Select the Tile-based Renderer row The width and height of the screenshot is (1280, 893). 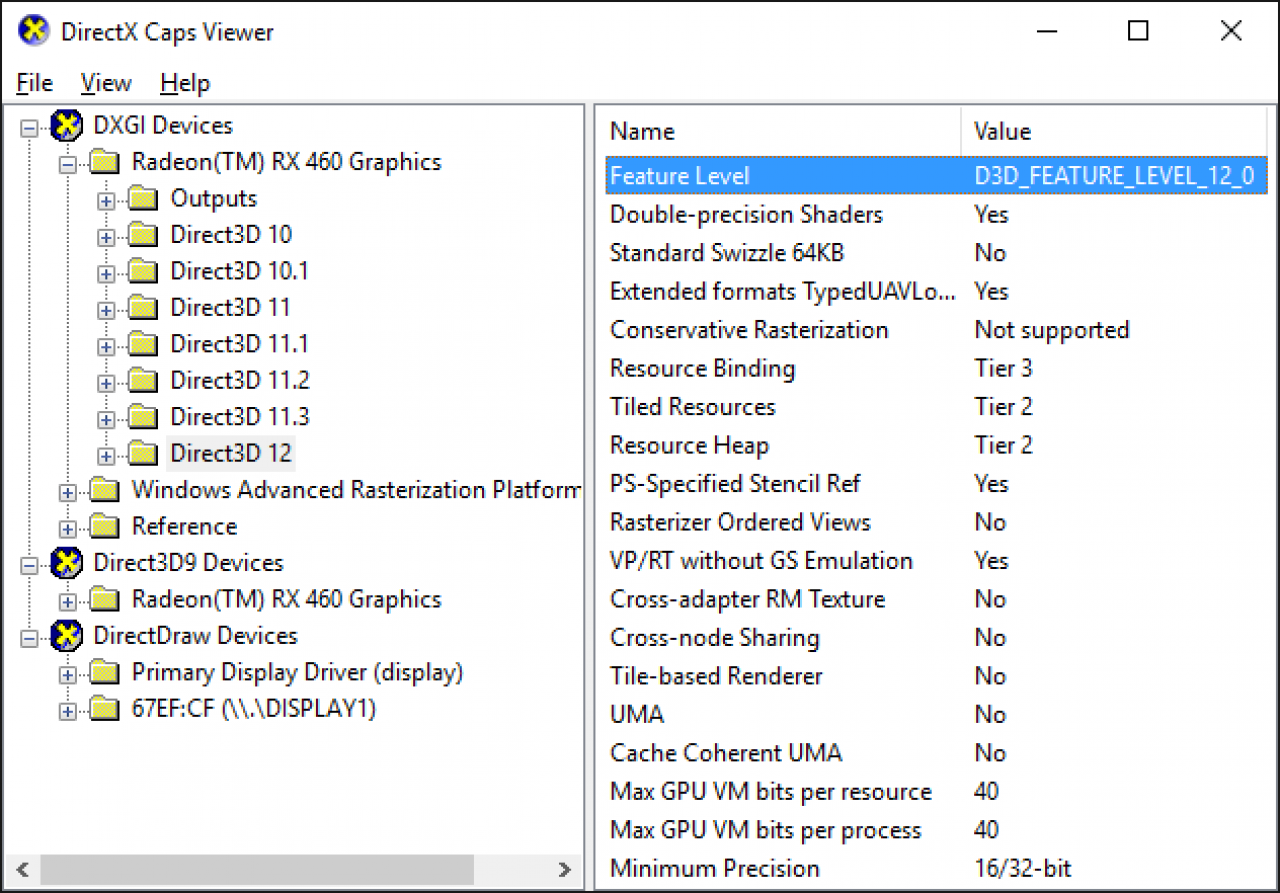click(x=937, y=676)
